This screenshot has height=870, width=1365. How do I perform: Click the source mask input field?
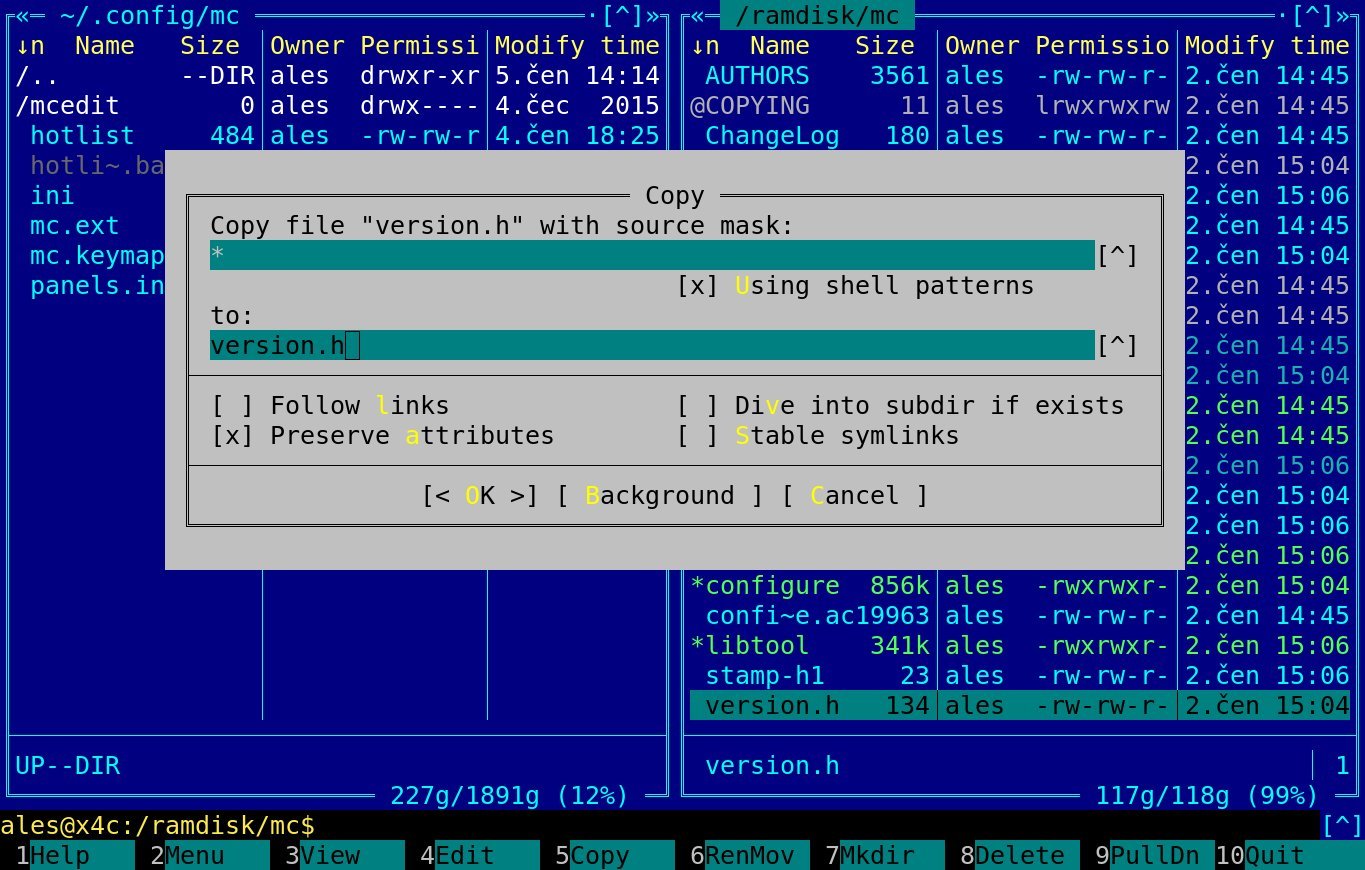point(650,256)
